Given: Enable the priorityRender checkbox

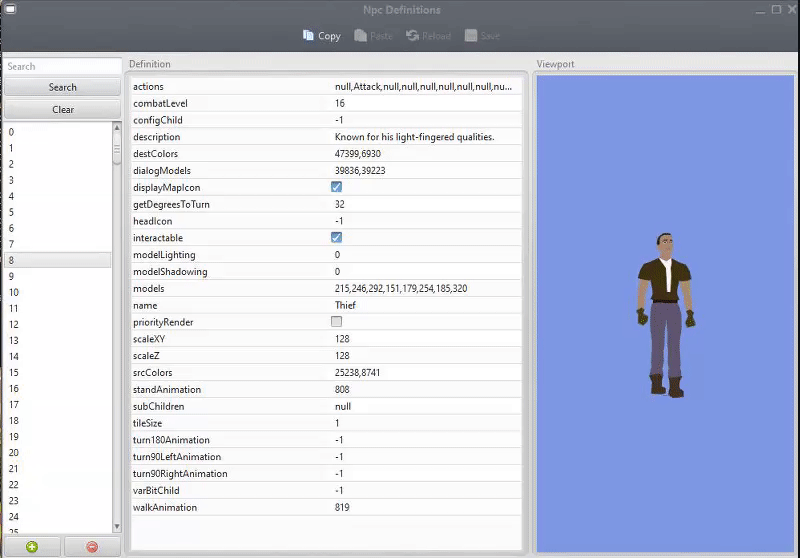Looking at the screenshot, I should pos(336,322).
